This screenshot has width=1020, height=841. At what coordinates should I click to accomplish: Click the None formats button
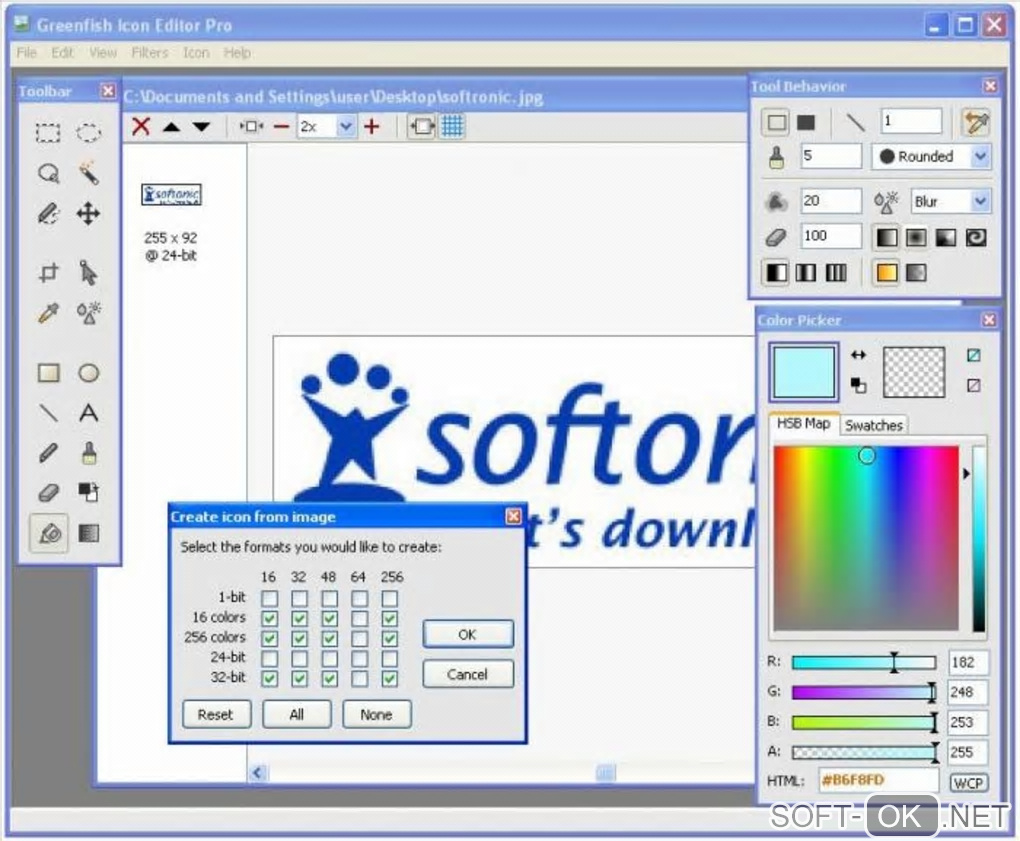click(377, 714)
